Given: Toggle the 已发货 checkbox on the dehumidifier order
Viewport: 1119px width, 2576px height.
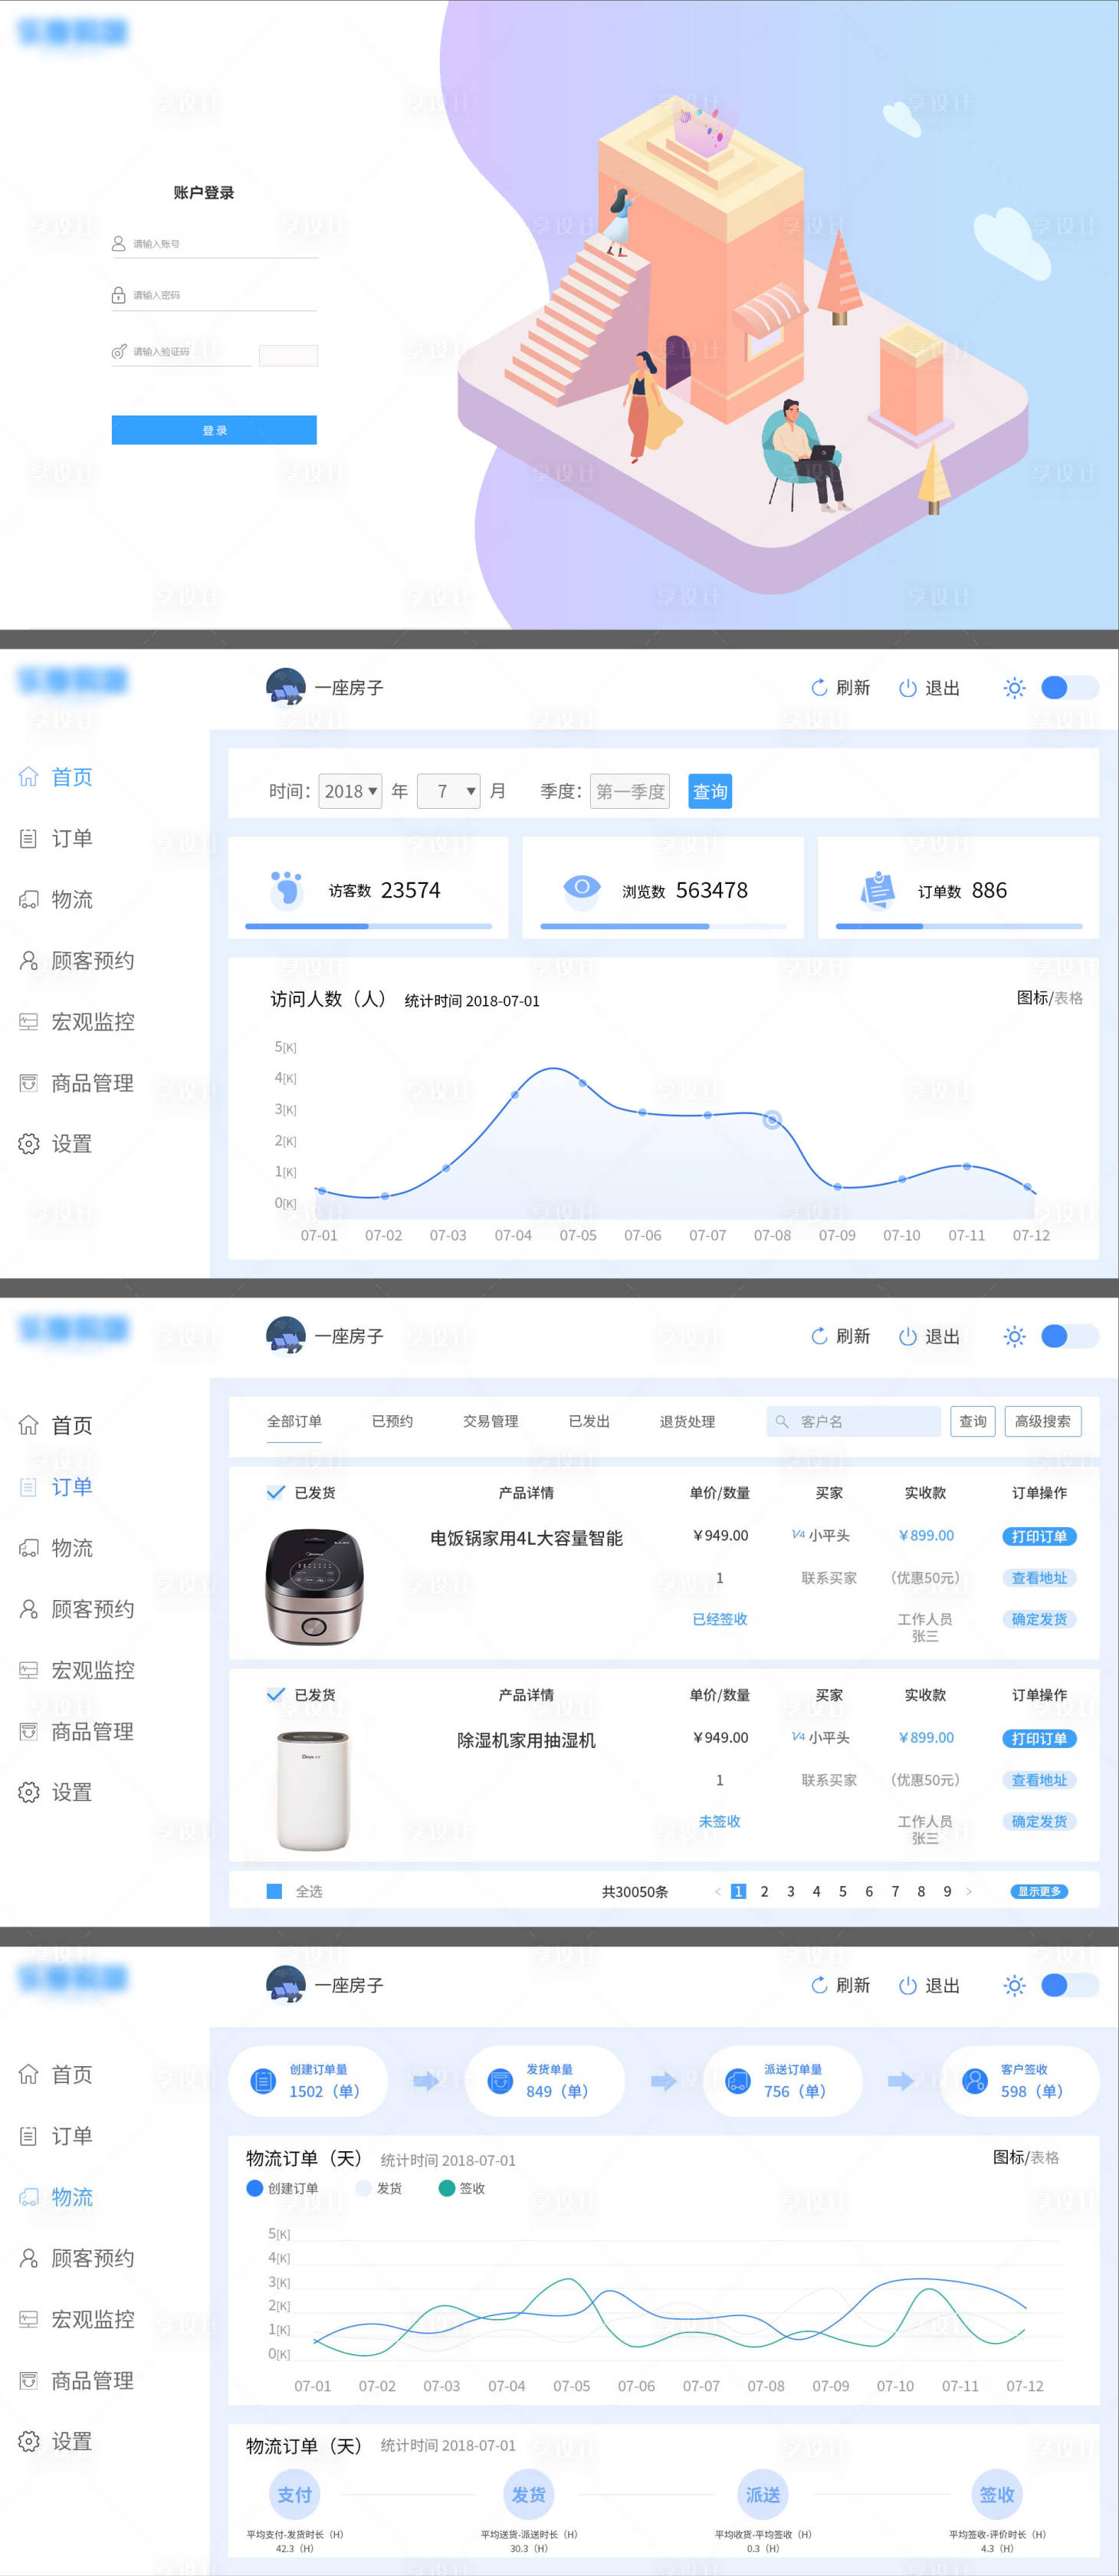Looking at the screenshot, I should click(276, 1694).
